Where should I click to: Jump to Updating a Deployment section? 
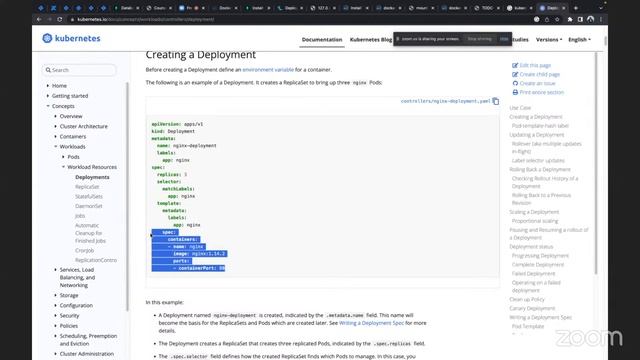point(537,135)
